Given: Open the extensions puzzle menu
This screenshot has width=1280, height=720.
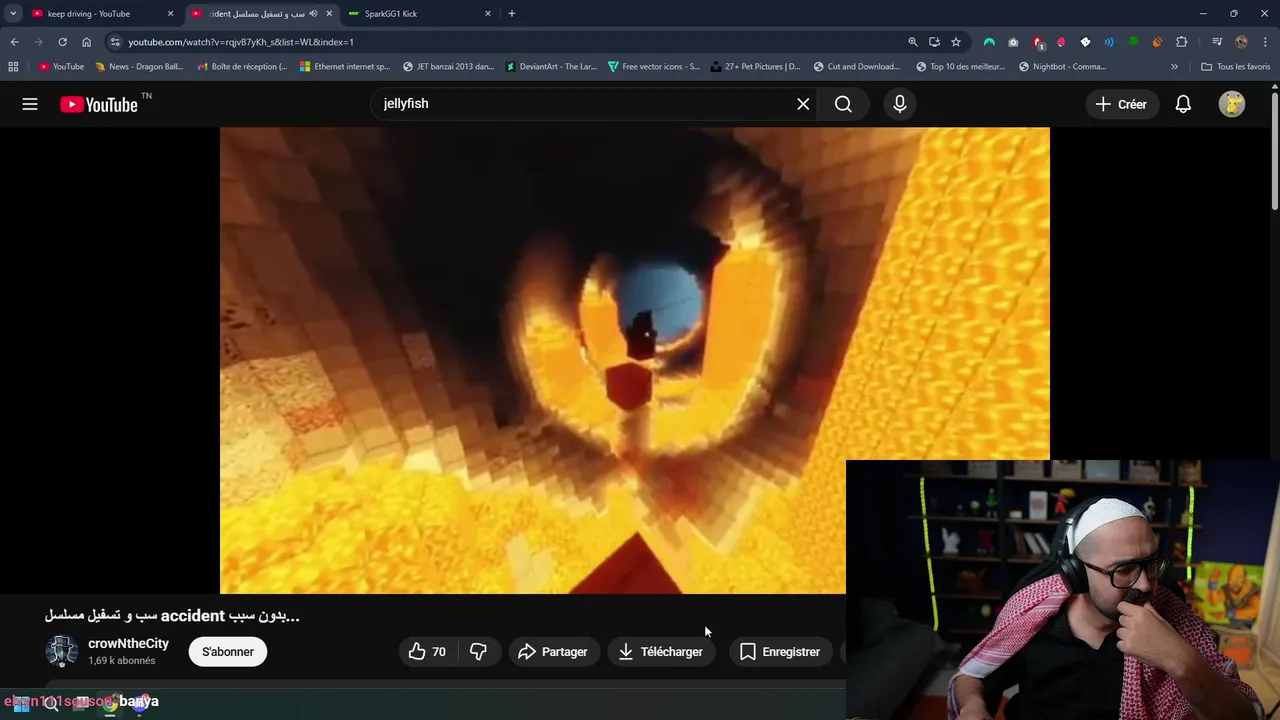Looking at the screenshot, I should point(1181,42).
